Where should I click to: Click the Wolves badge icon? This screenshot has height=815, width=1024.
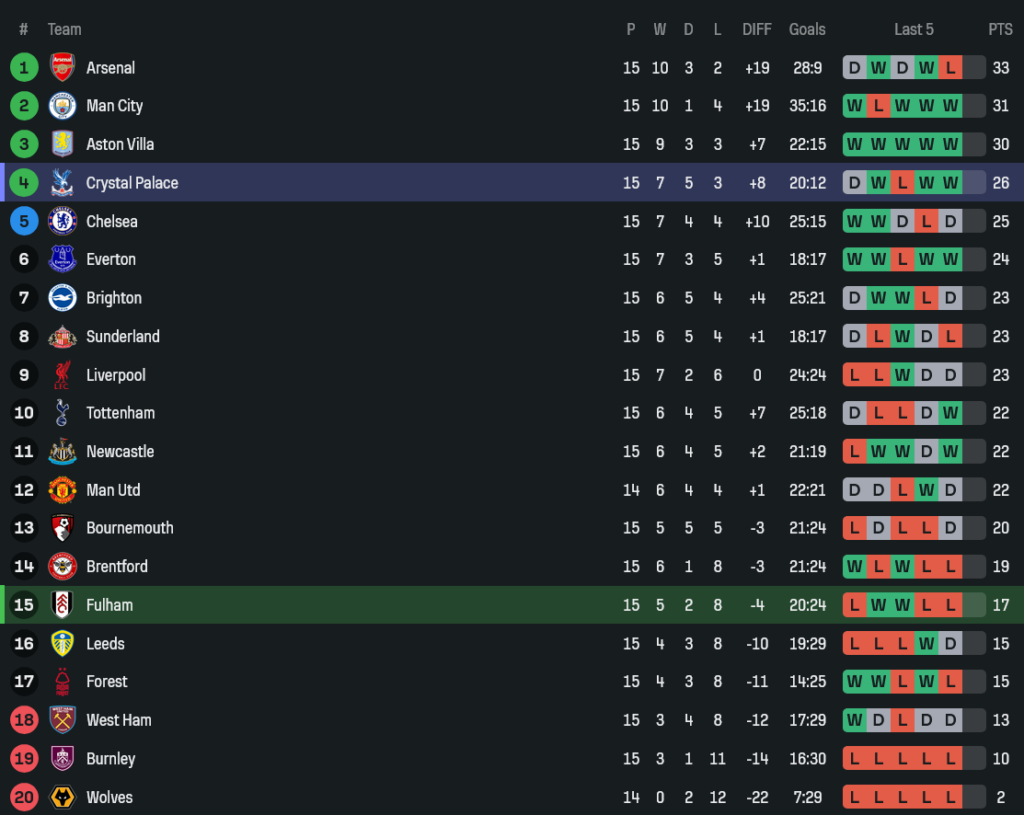(x=62, y=797)
